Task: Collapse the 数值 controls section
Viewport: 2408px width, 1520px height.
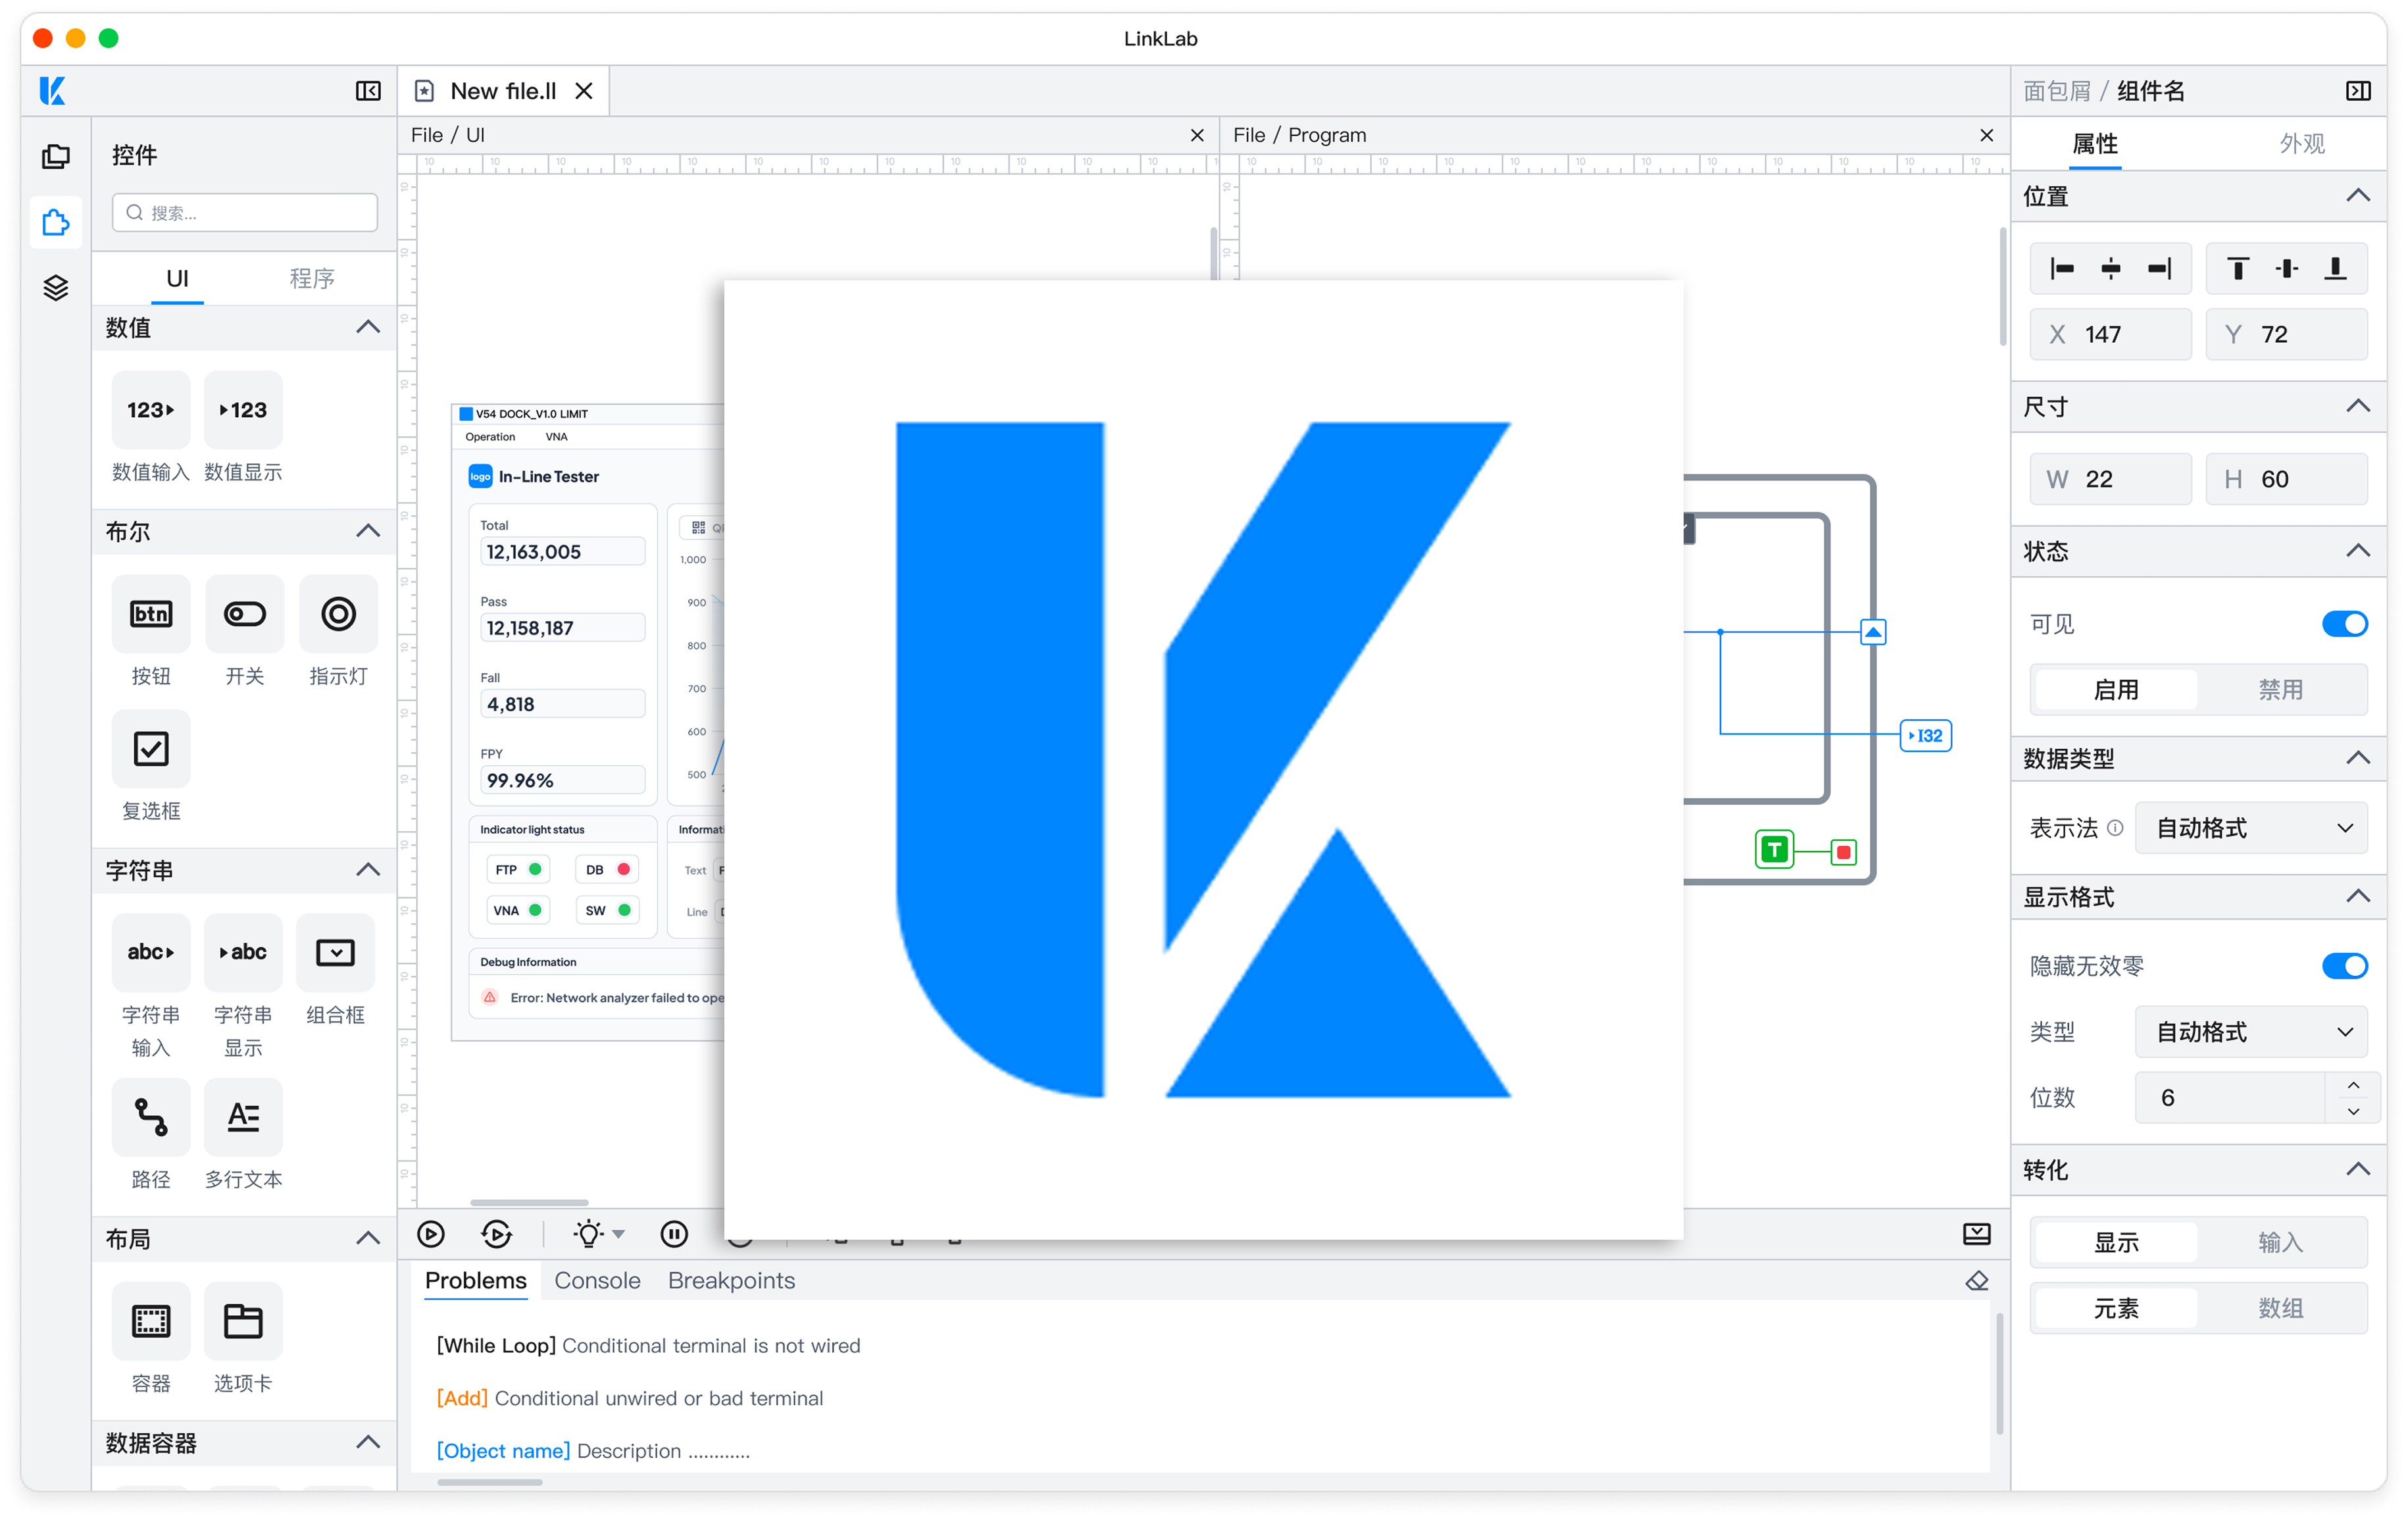Action: [368, 327]
